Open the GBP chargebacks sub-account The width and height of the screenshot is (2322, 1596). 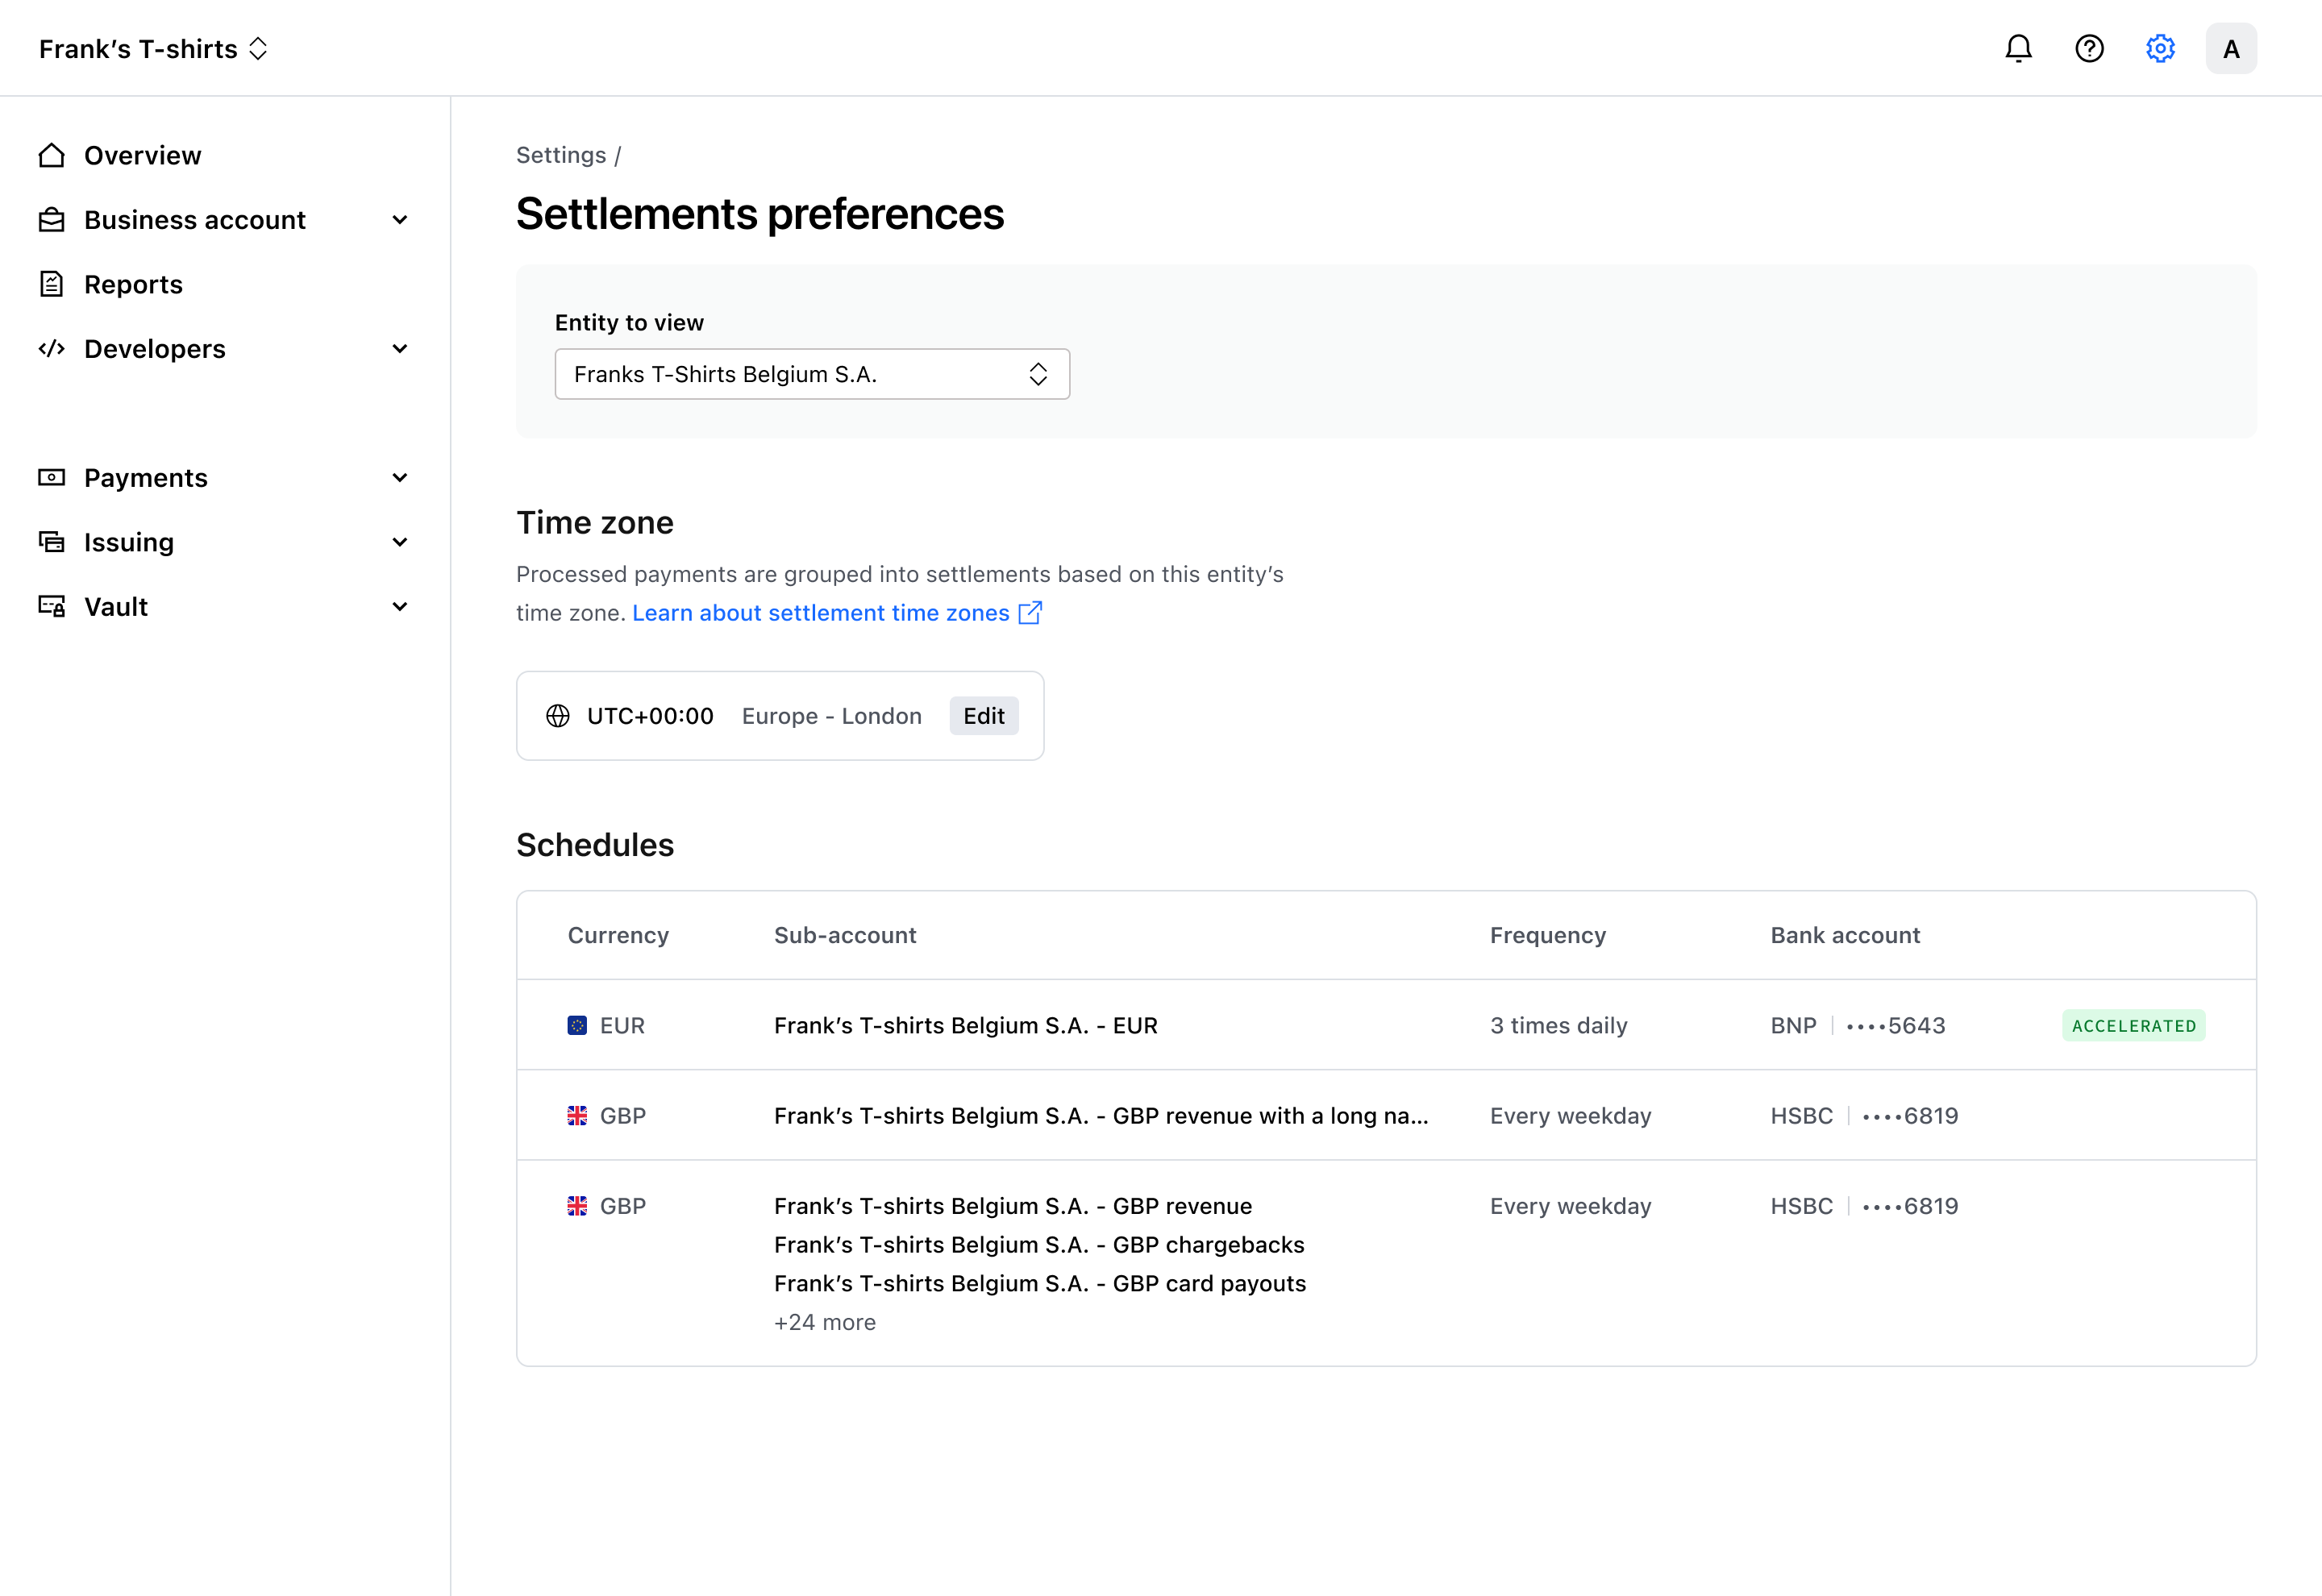[x=1039, y=1245]
